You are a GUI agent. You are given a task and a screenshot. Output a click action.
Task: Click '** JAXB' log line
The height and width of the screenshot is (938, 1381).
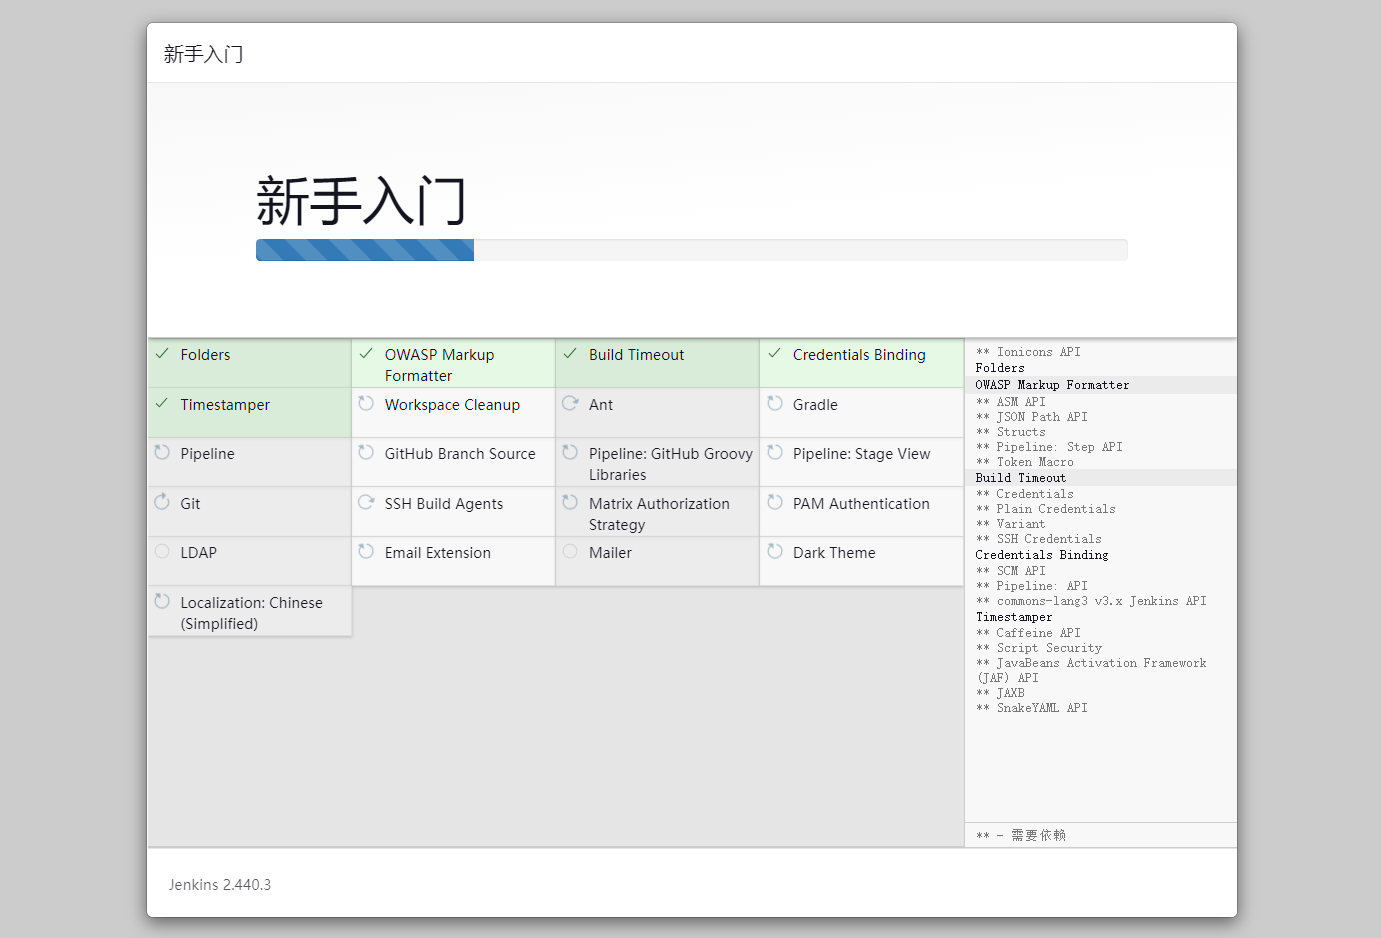coord(1000,693)
